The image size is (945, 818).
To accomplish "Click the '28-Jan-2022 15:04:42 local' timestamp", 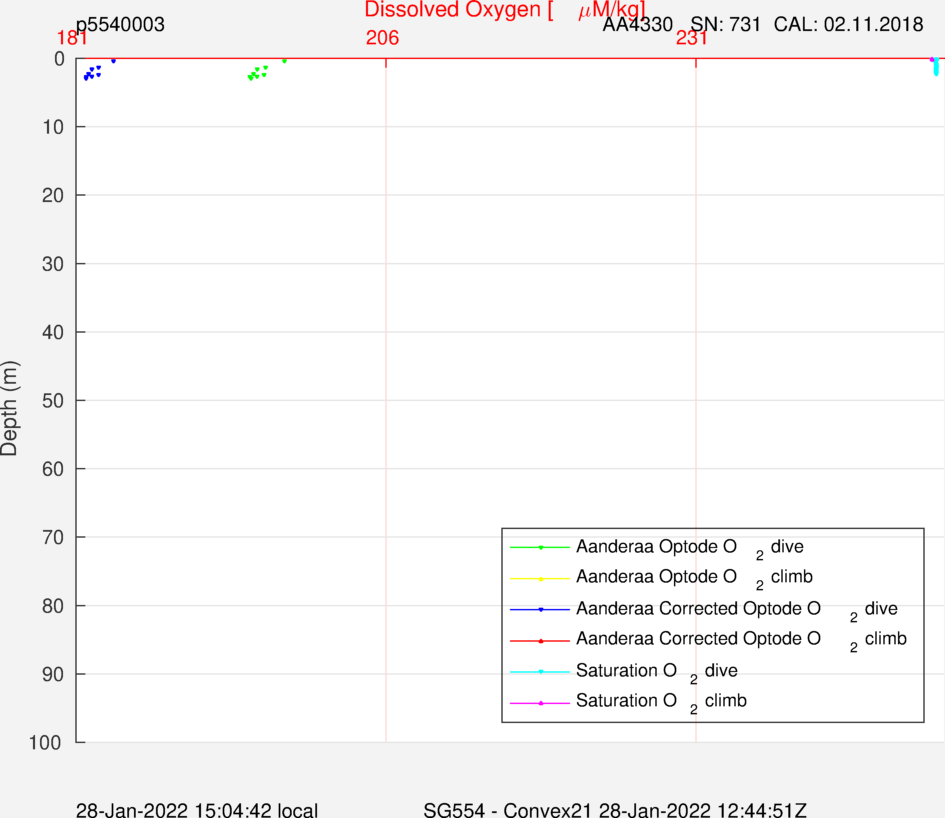I will point(196,810).
